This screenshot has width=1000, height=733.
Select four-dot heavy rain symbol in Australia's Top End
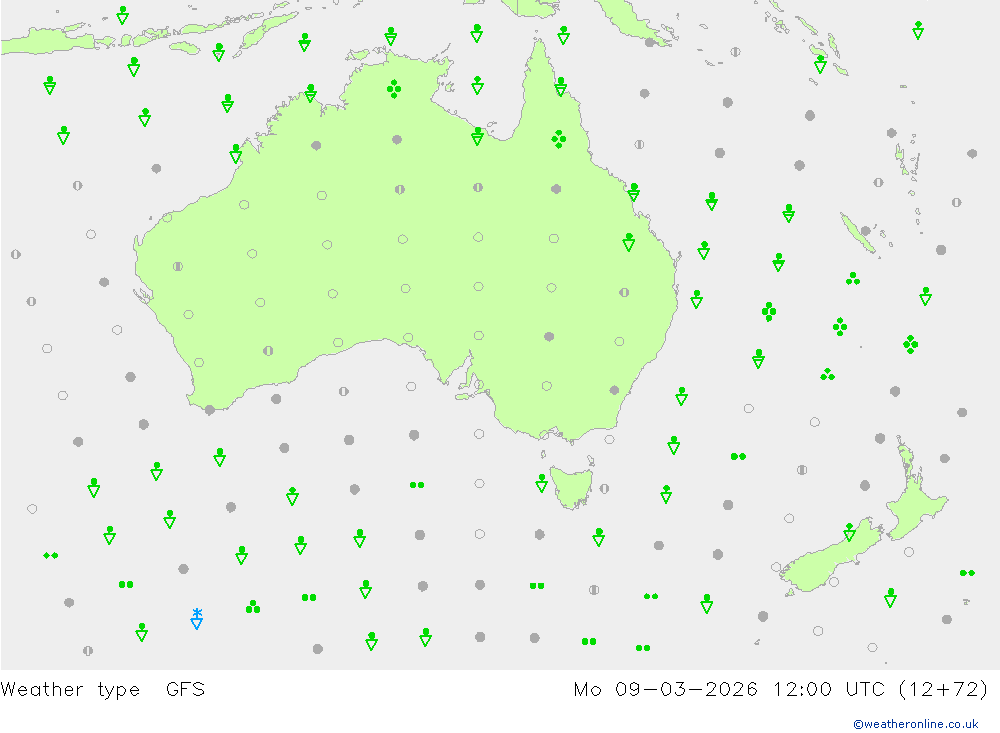point(394,89)
